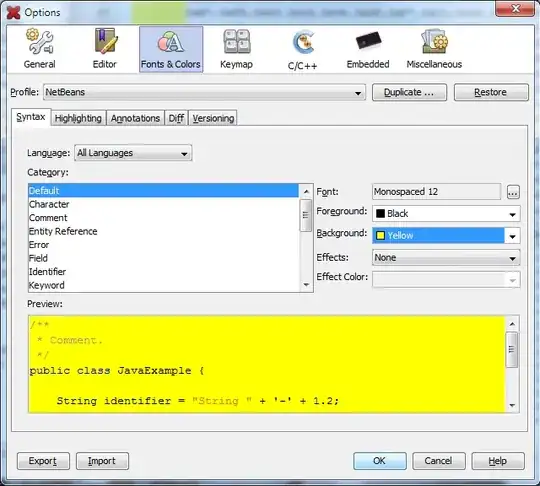Open the C/C++ options category

tap(302, 49)
